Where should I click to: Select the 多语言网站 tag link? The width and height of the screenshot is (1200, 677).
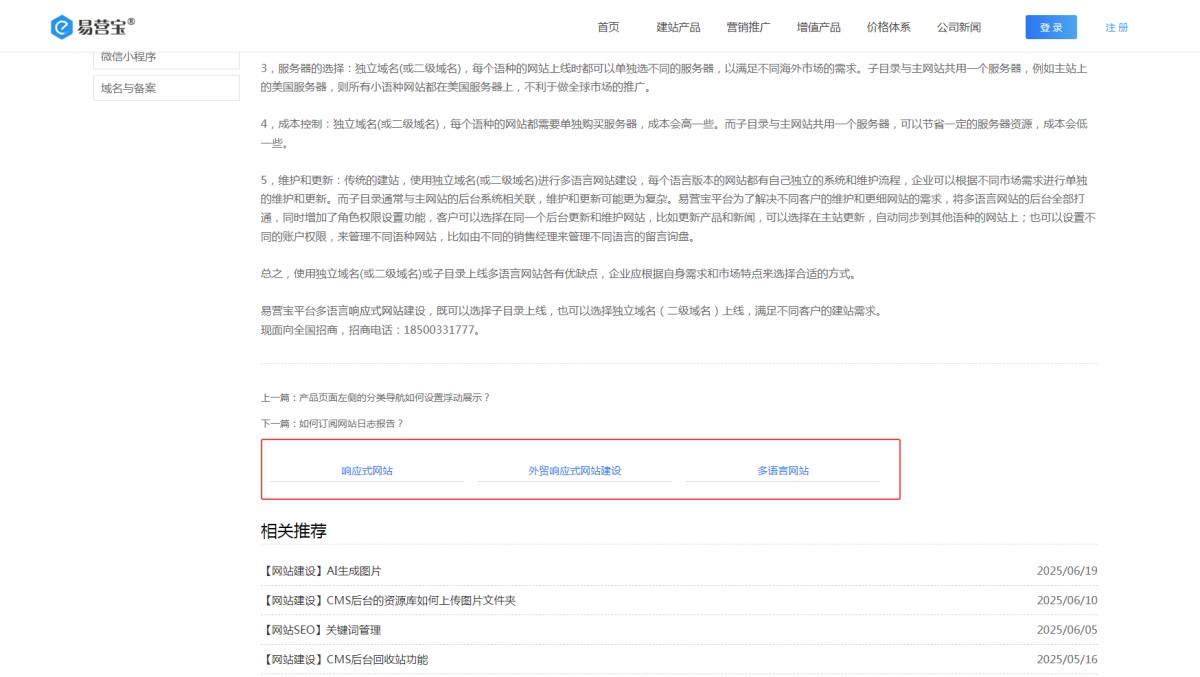point(783,470)
